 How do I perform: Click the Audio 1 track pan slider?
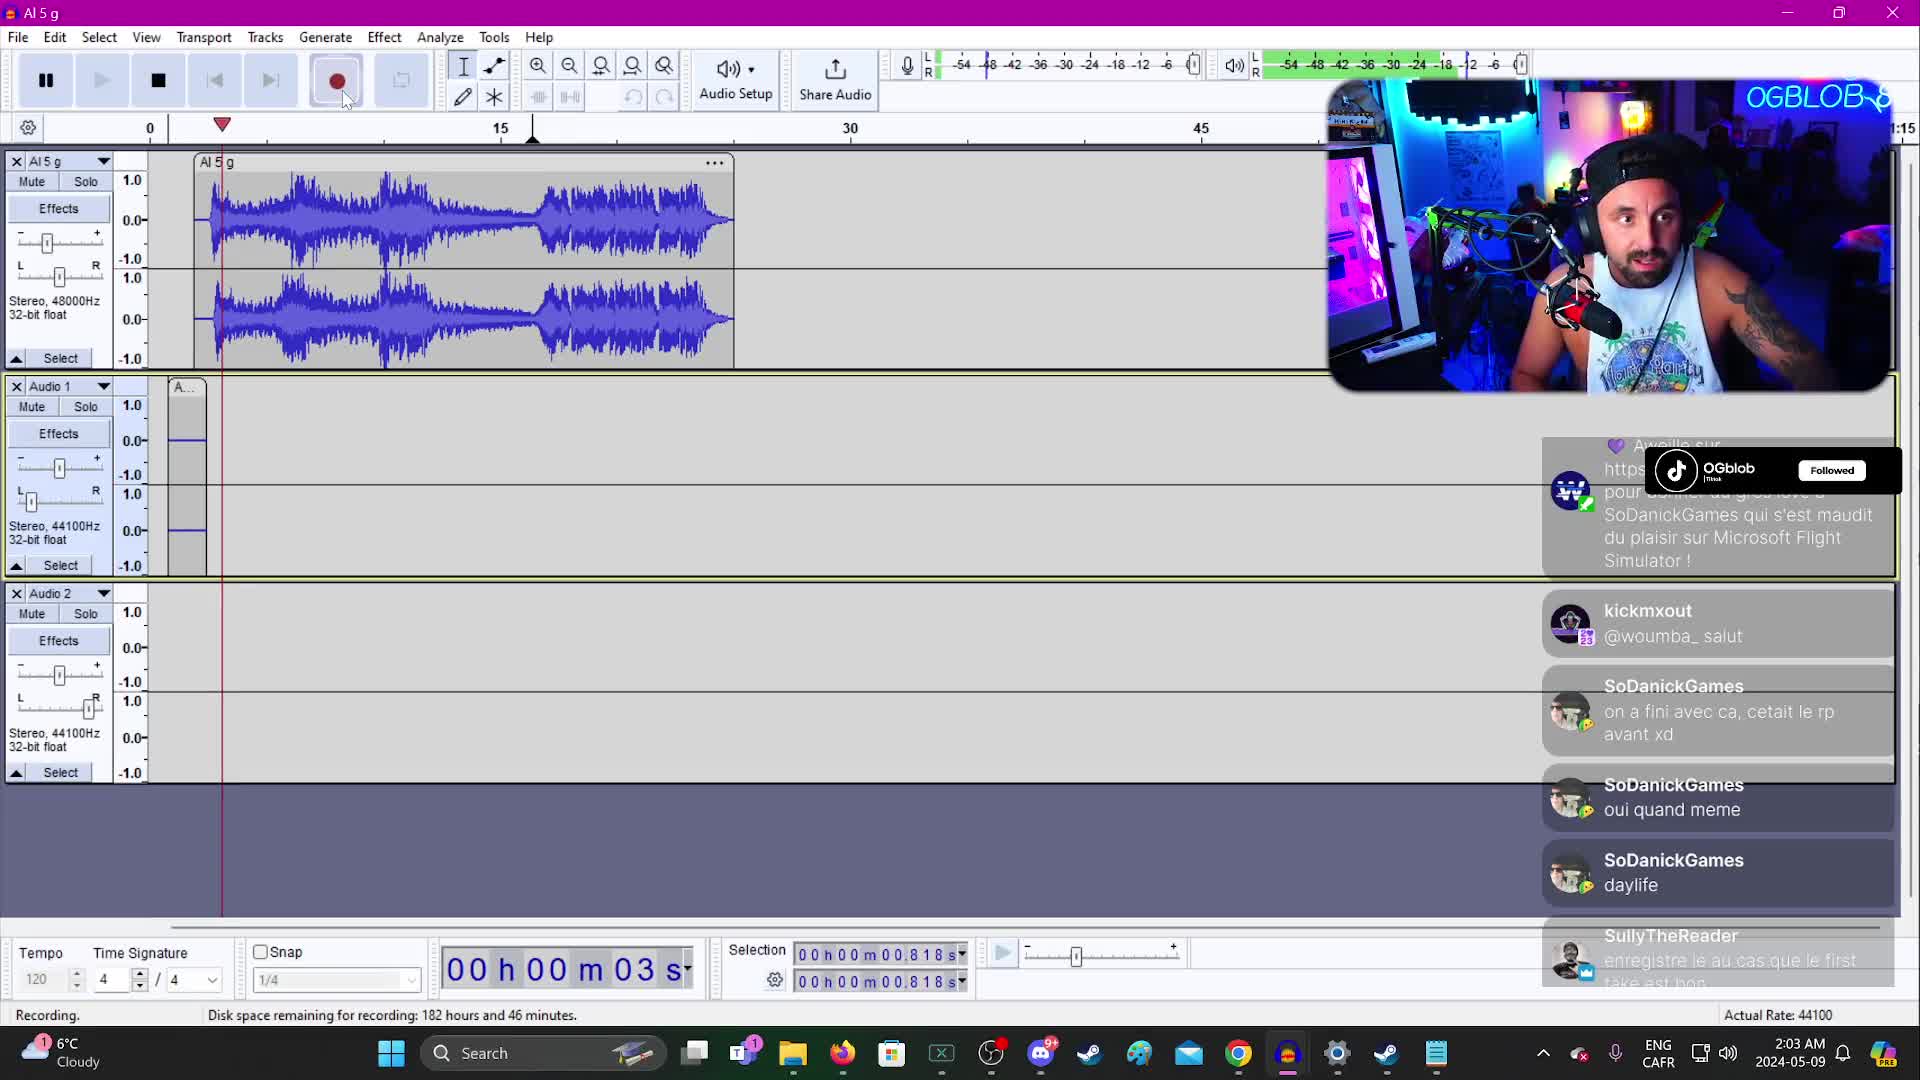pos(31,501)
